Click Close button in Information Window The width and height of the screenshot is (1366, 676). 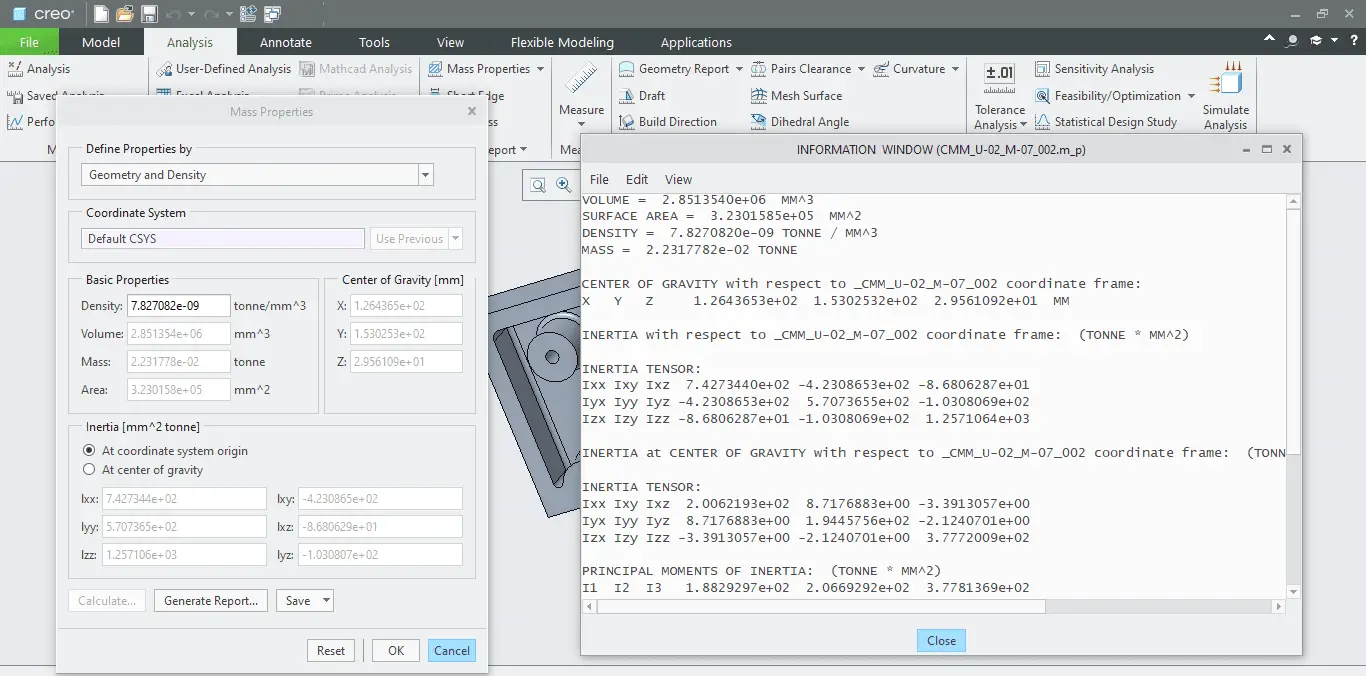click(x=941, y=641)
